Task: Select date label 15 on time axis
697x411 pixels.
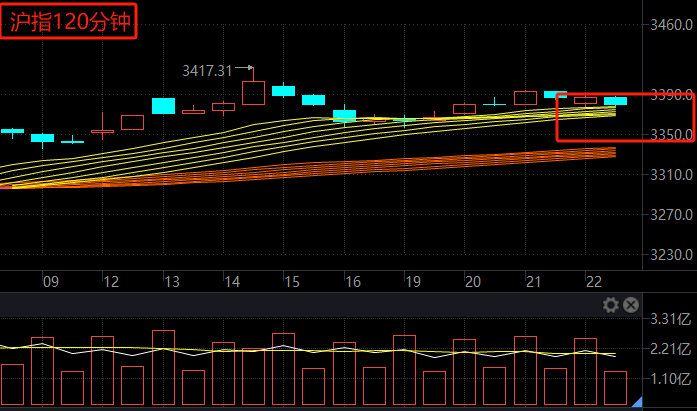Action: 292,282
